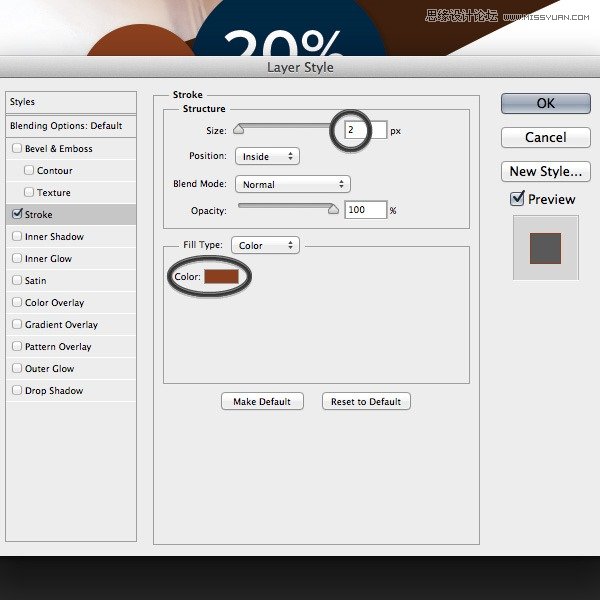Confirm with the OK button
The width and height of the screenshot is (600, 600).
pyautogui.click(x=546, y=103)
